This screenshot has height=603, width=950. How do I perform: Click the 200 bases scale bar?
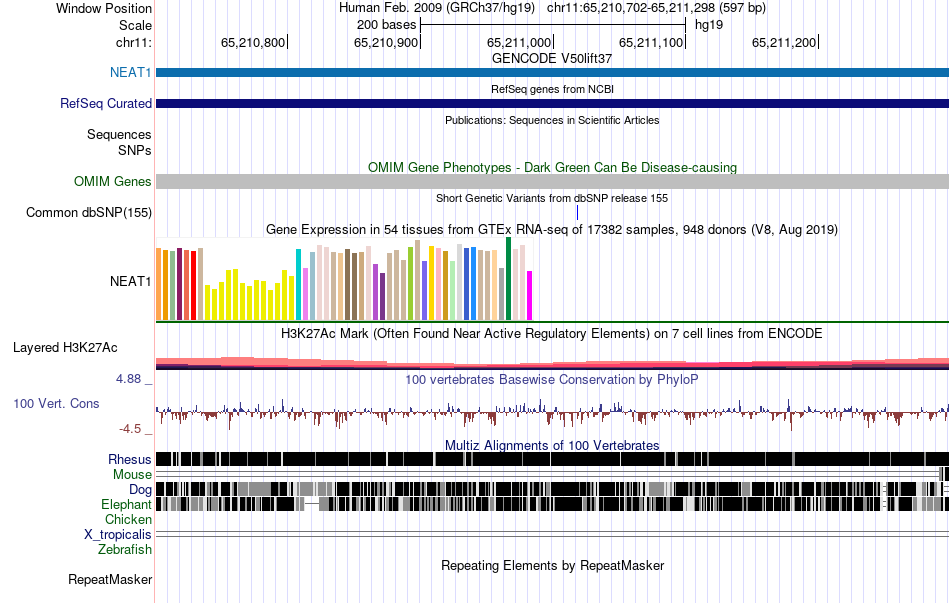coord(553,25)
